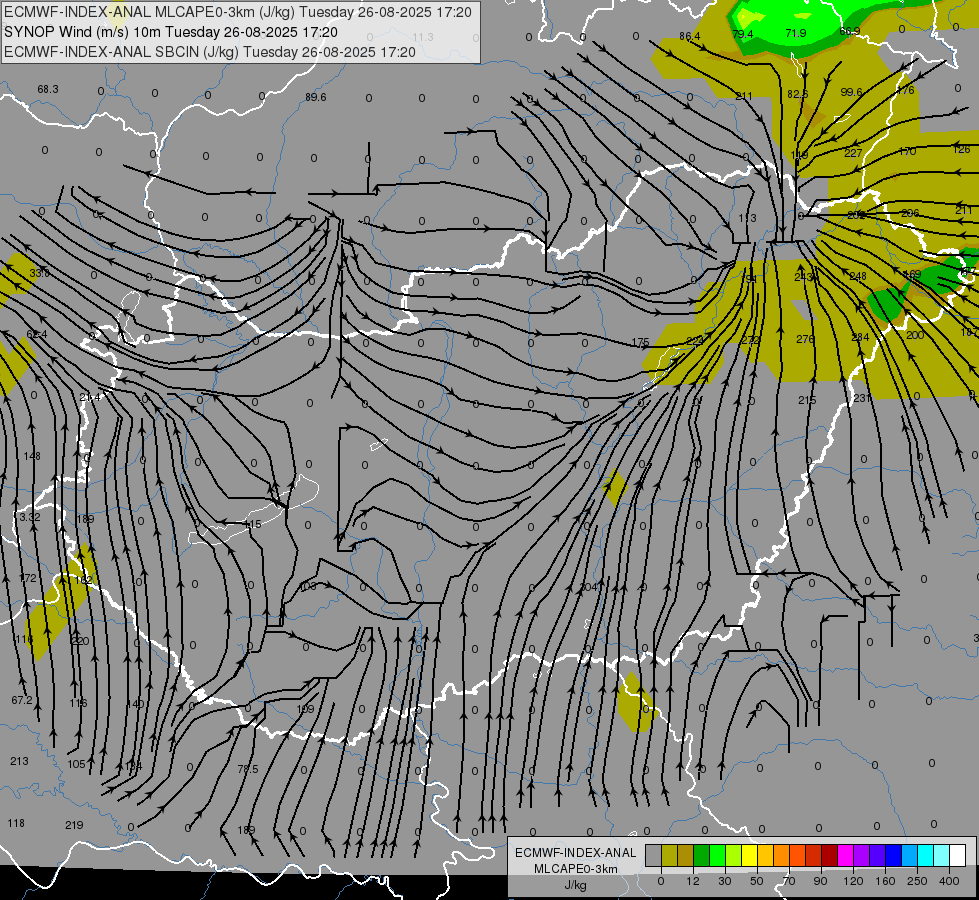The height and width of the screenshot is (900, 979).
Task: Pick the pale cyan swatch left of 400
Action: [942, 855]
